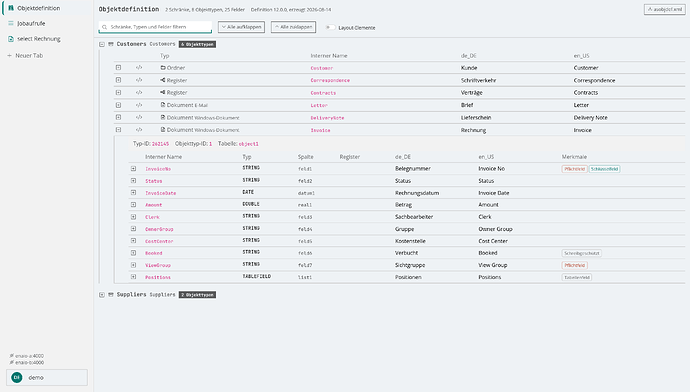The image size is (690, 392).
Task: Click the Jobaufrufe list icon in the sidebar
Action: tap(11, 23)
